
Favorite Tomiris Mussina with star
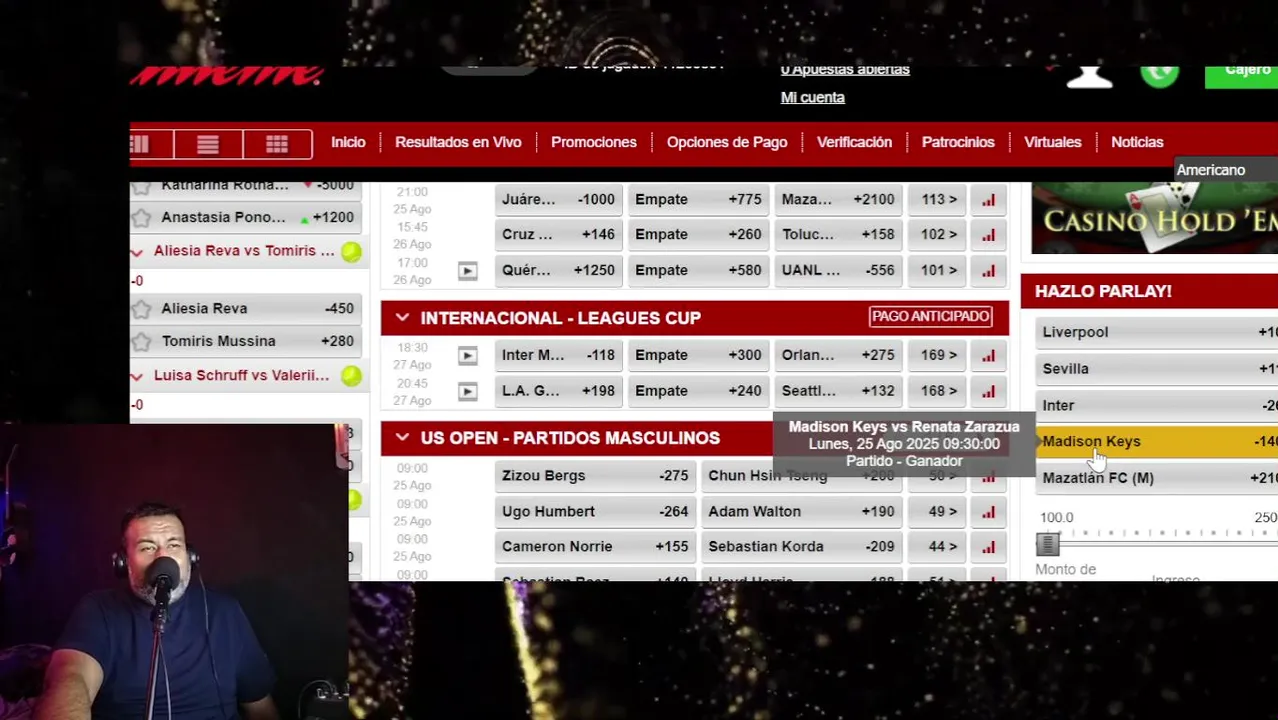coord(141,342)
